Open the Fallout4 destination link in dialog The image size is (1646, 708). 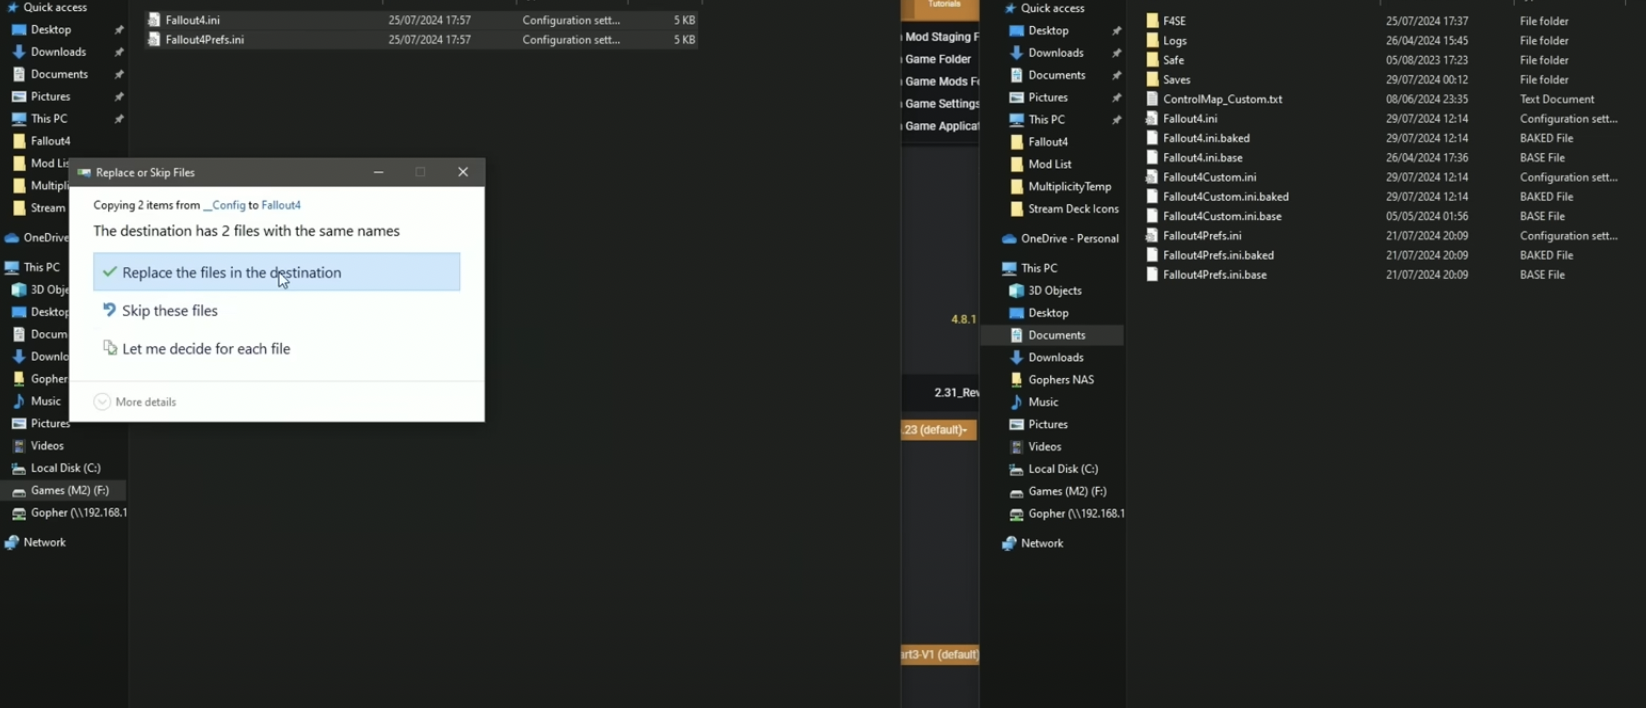(281, 205)
